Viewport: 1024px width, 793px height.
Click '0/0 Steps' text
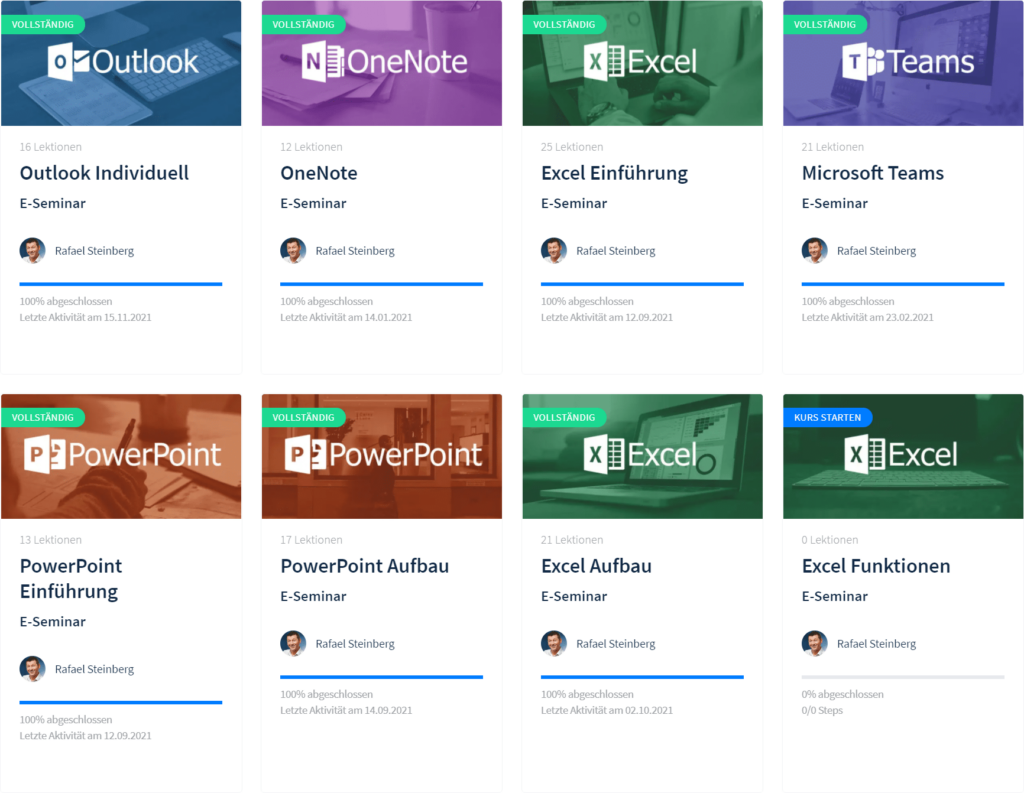[822, 711]
